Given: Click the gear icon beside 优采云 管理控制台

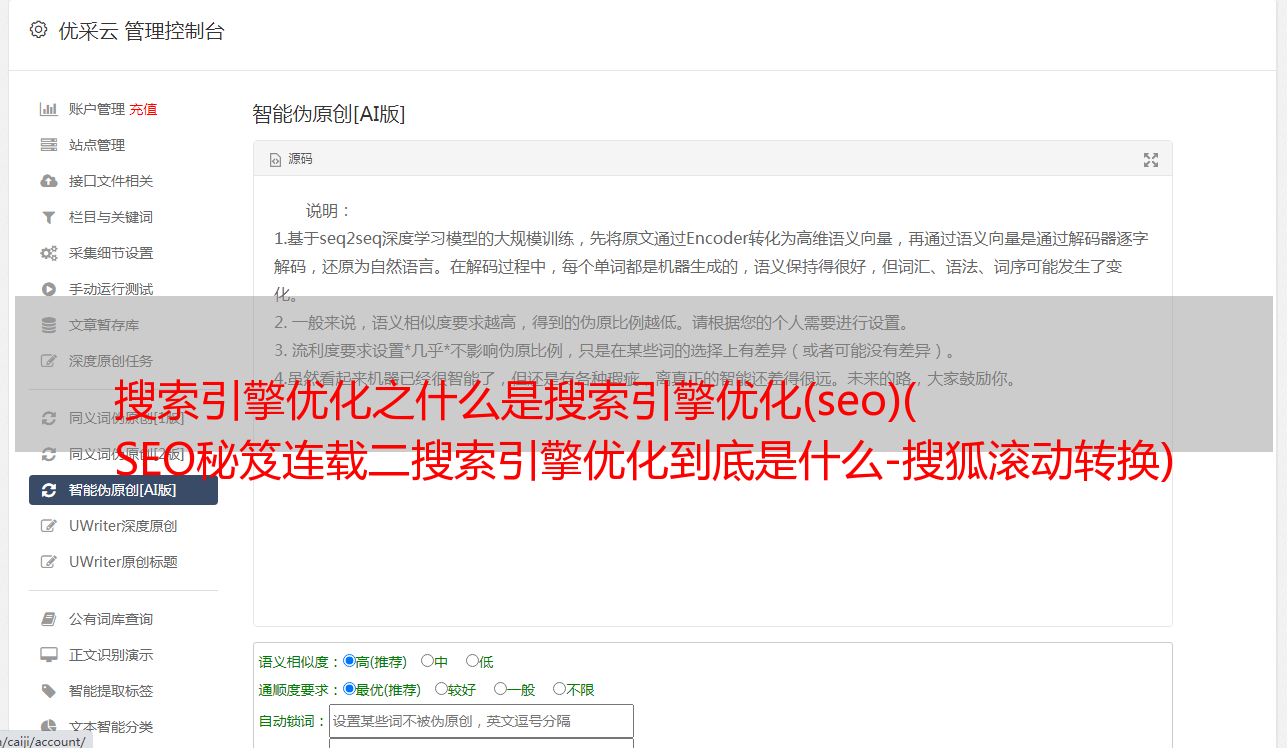Looking at the screenshot, I should [38, 30].
